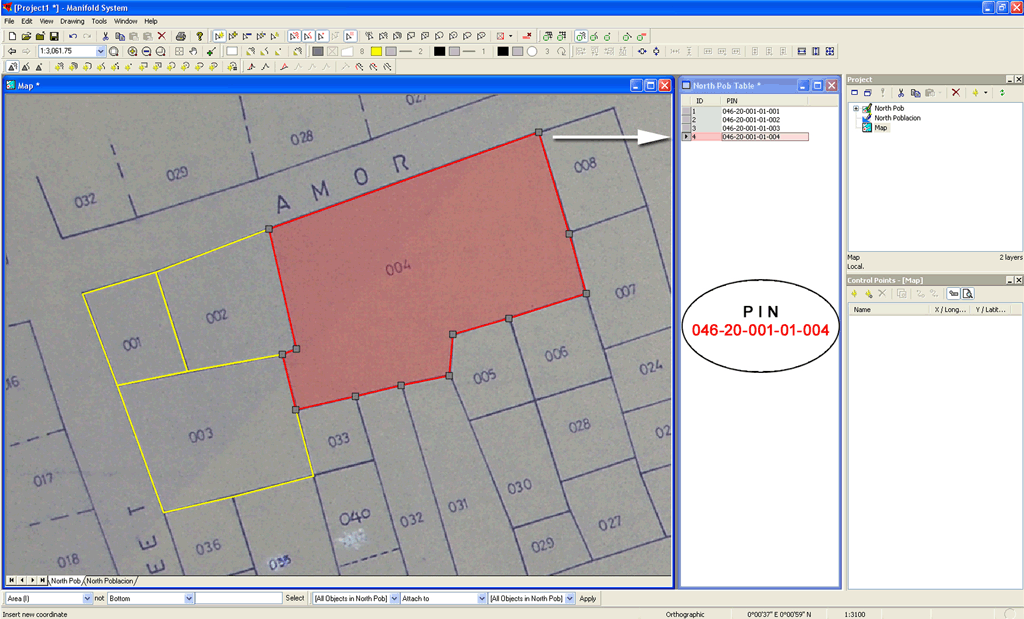Toggle the highlighted triangle edit tool
Screen dimensions: 1024x619
pos(12,67)
